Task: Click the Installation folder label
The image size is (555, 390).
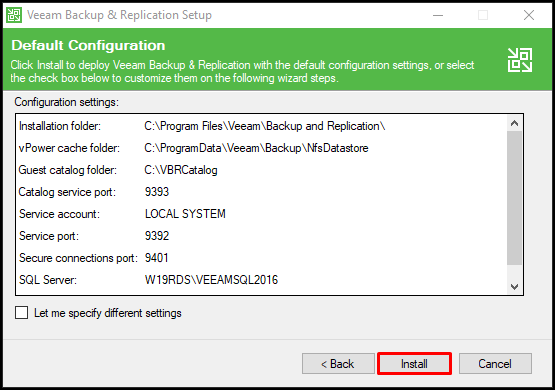Action: click(60, 126)
